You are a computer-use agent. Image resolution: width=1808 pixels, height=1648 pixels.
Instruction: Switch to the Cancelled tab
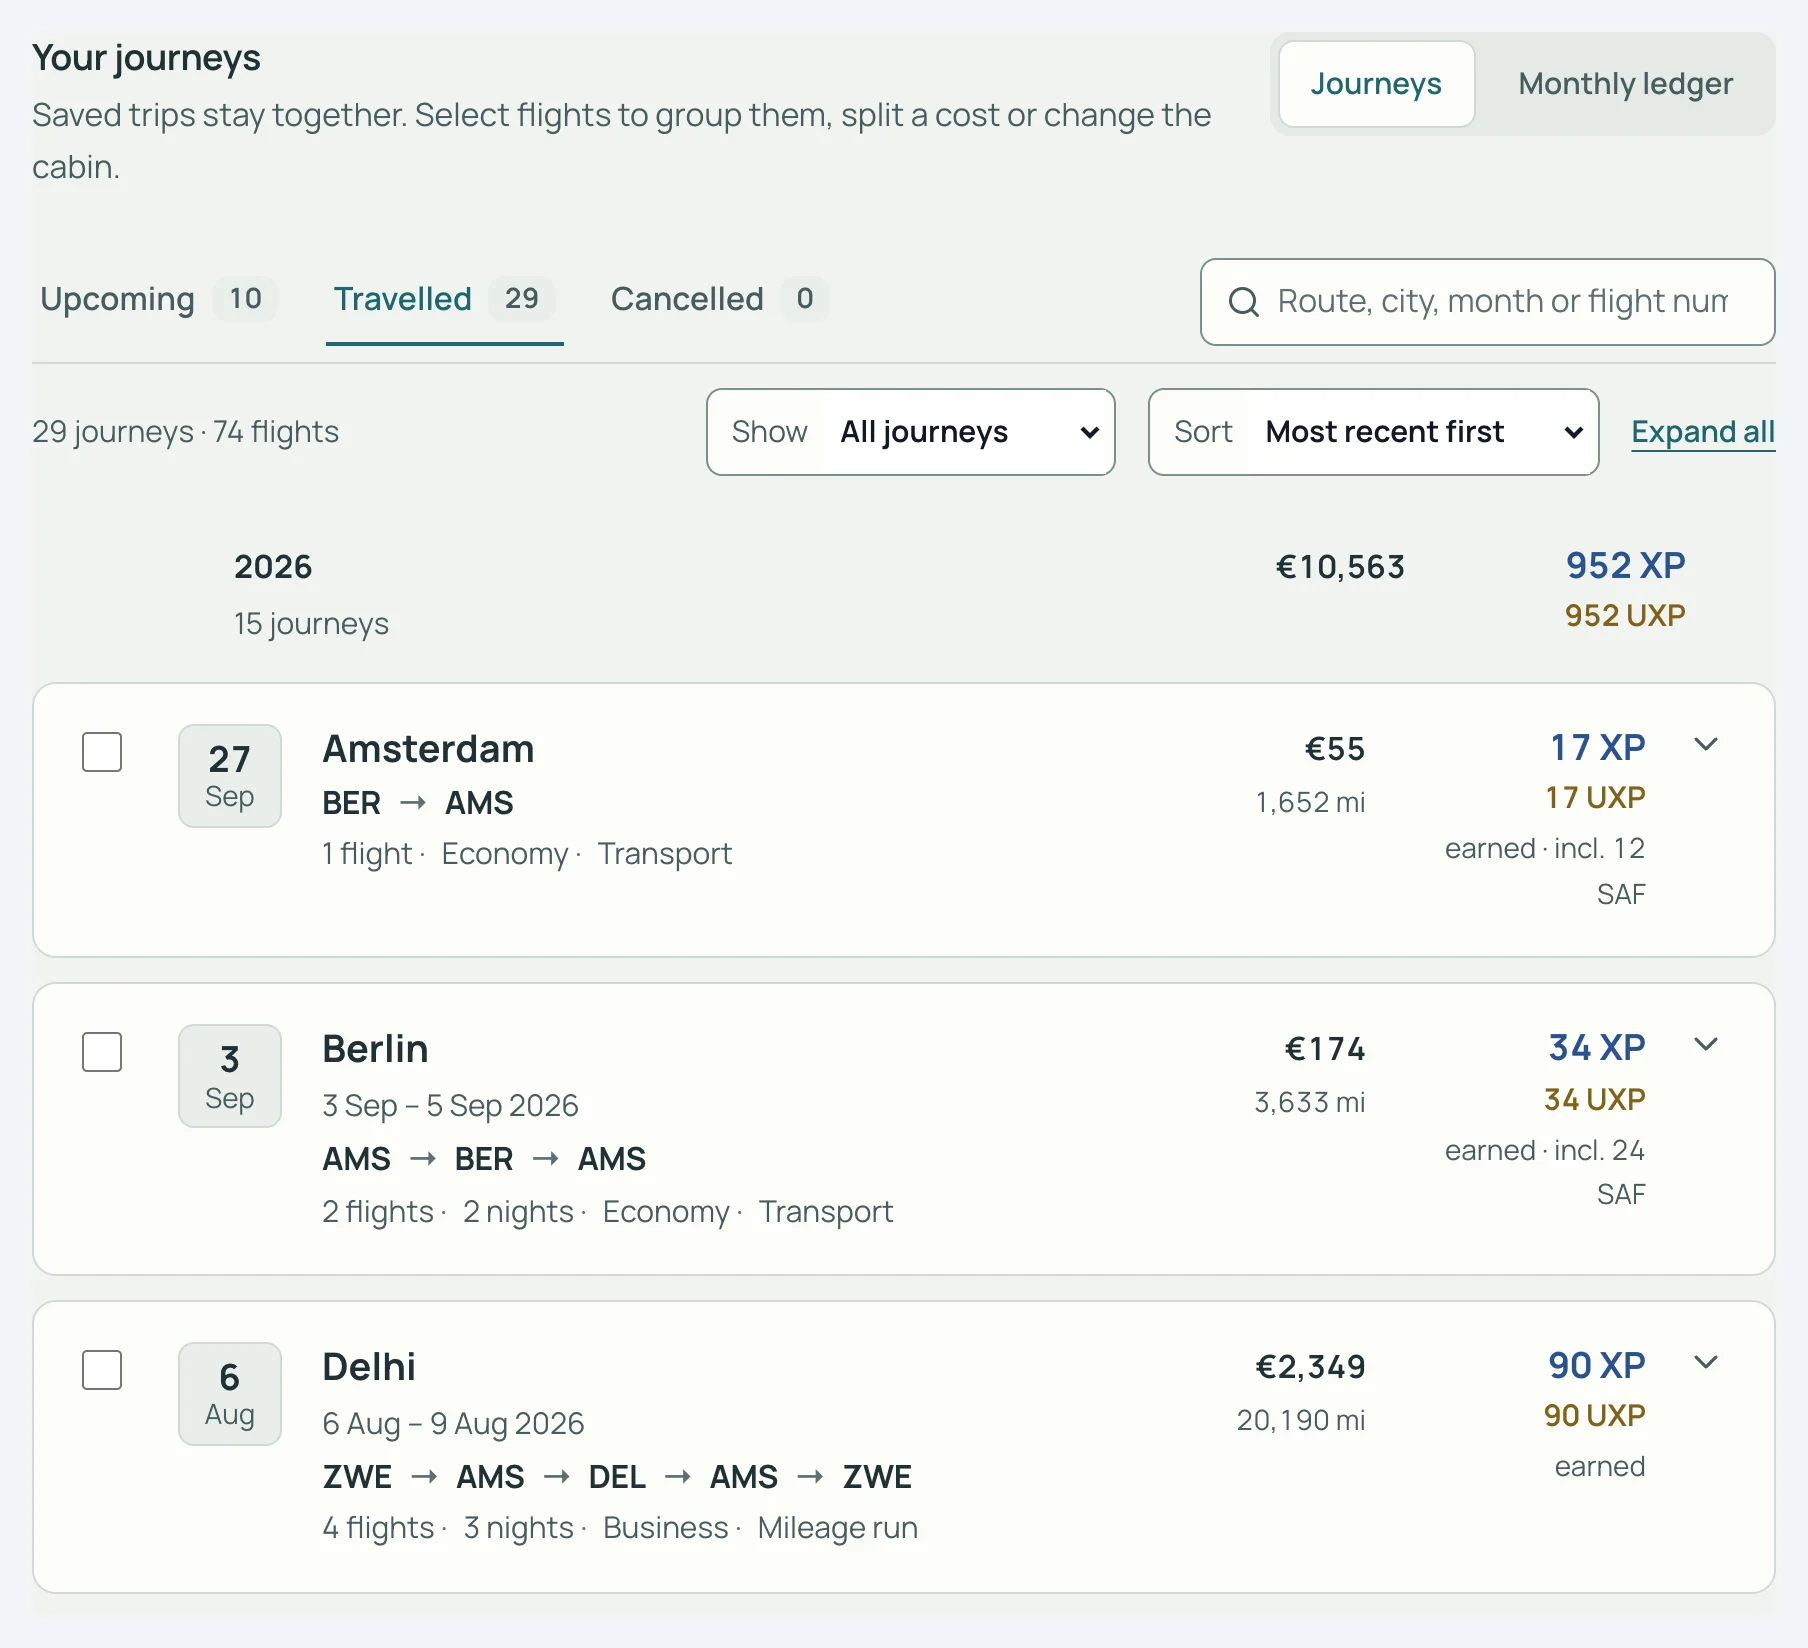pos(719,299)
